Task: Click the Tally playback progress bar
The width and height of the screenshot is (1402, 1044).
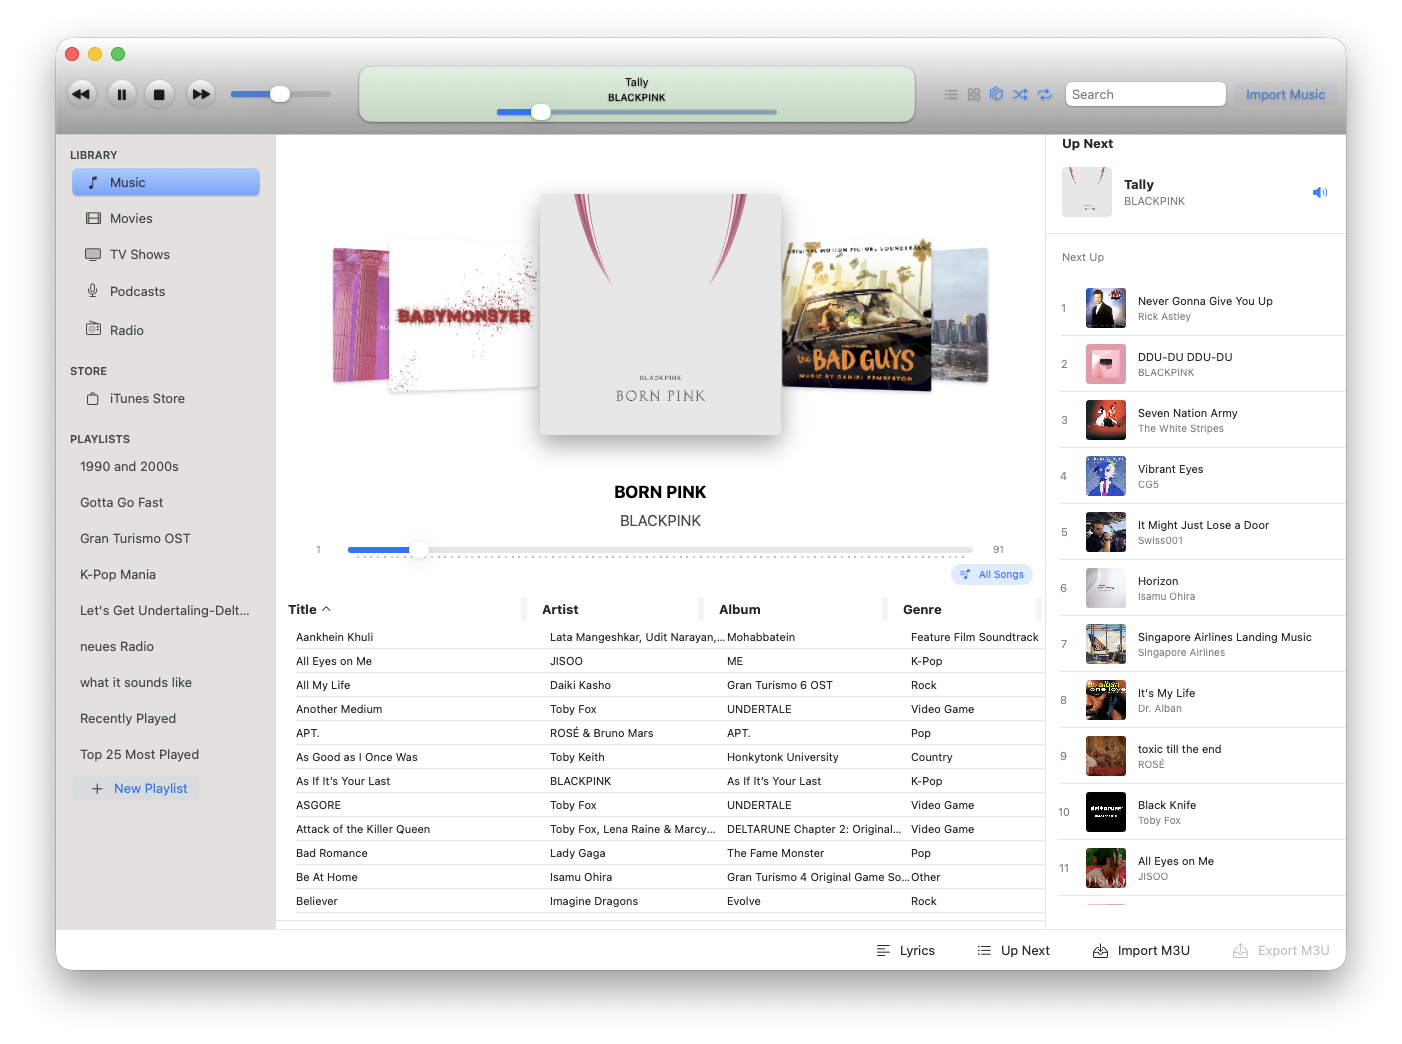Action: (637, 112)
